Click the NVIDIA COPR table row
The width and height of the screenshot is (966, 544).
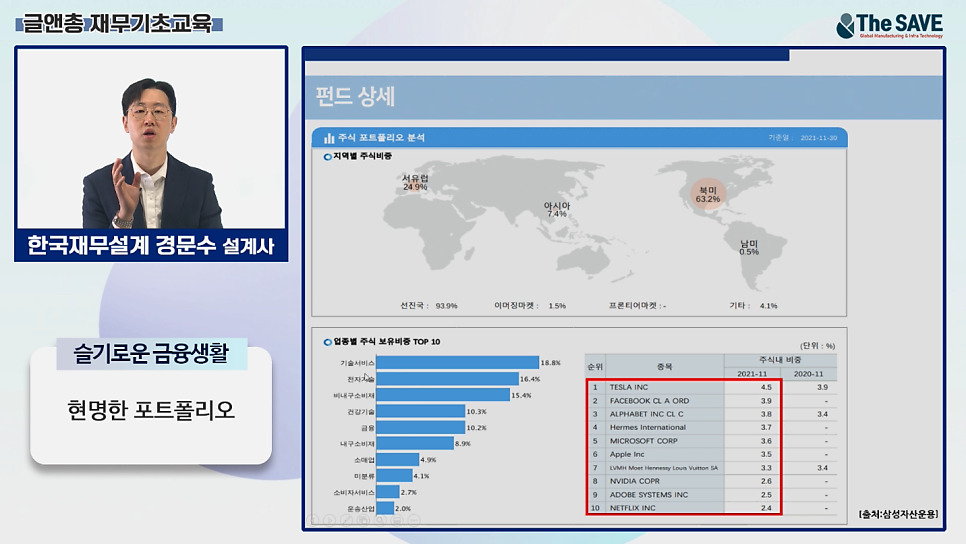coord(711,481)
